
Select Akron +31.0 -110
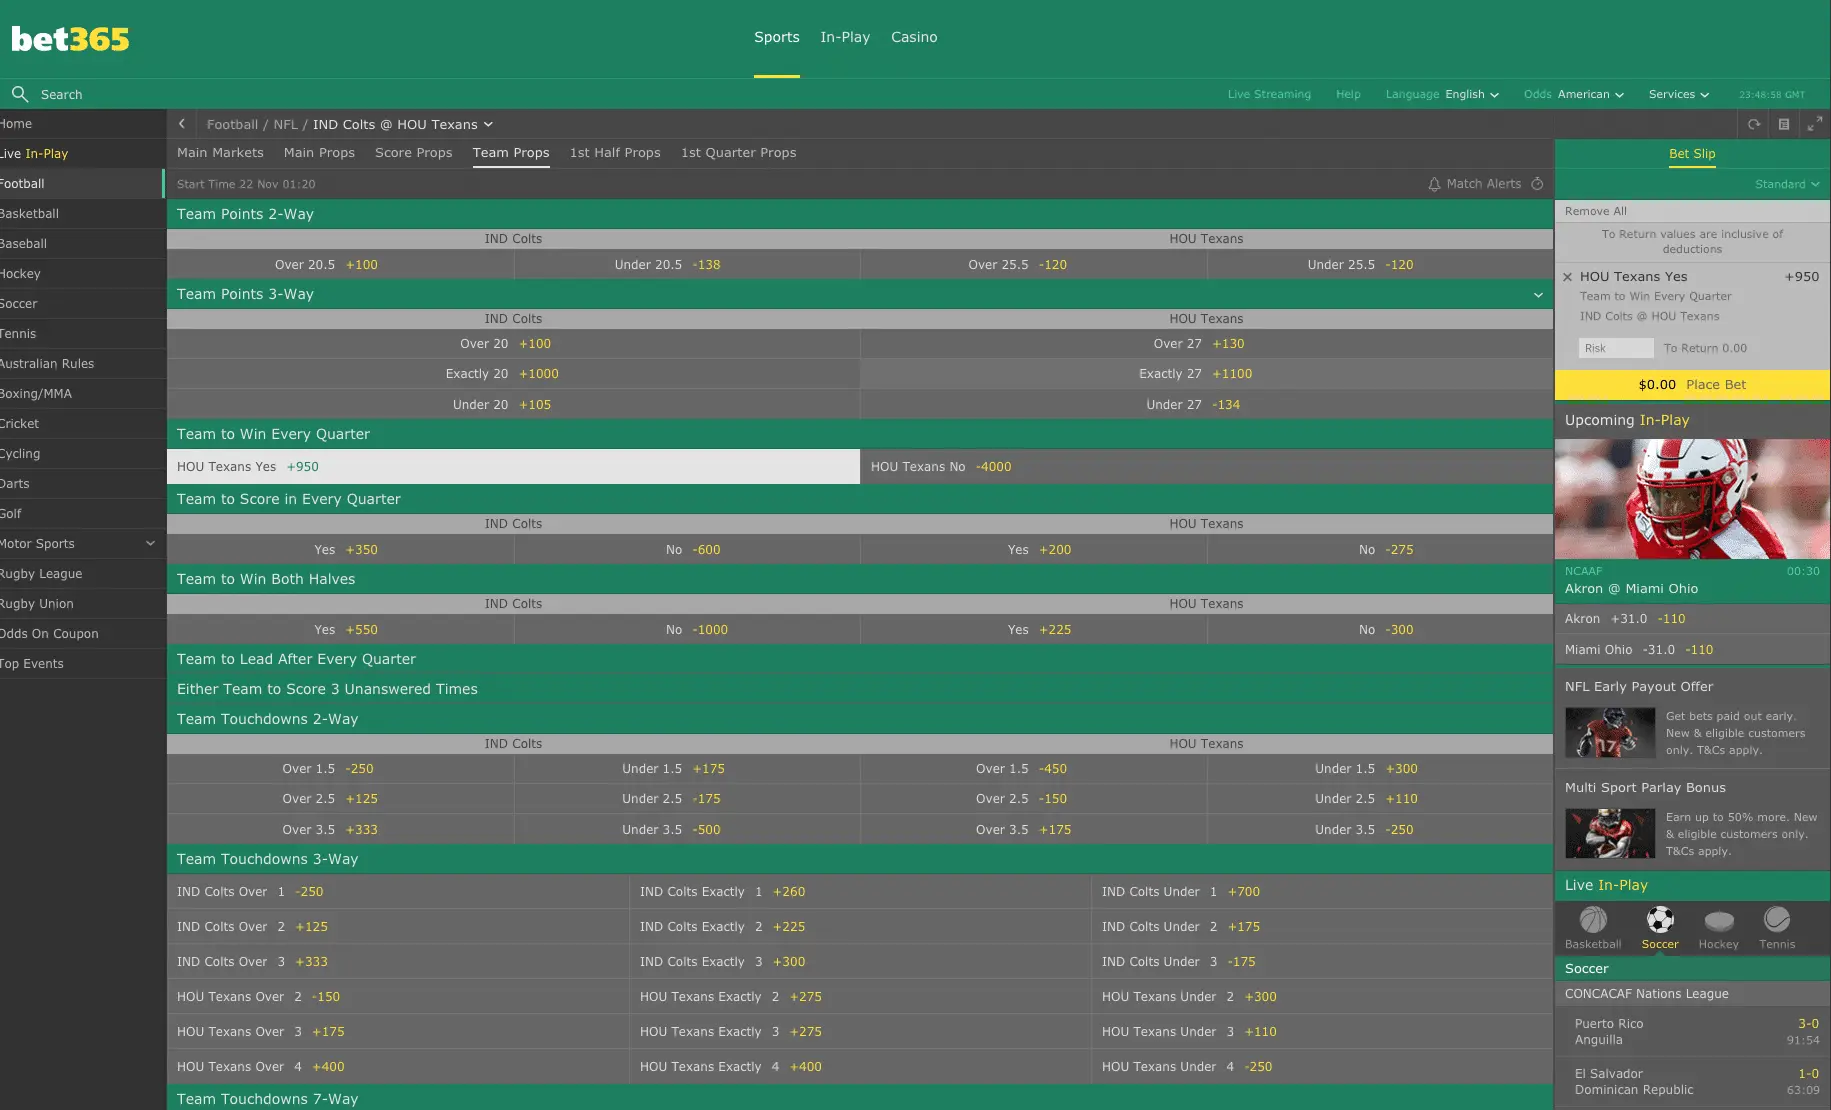point(1692,619)
